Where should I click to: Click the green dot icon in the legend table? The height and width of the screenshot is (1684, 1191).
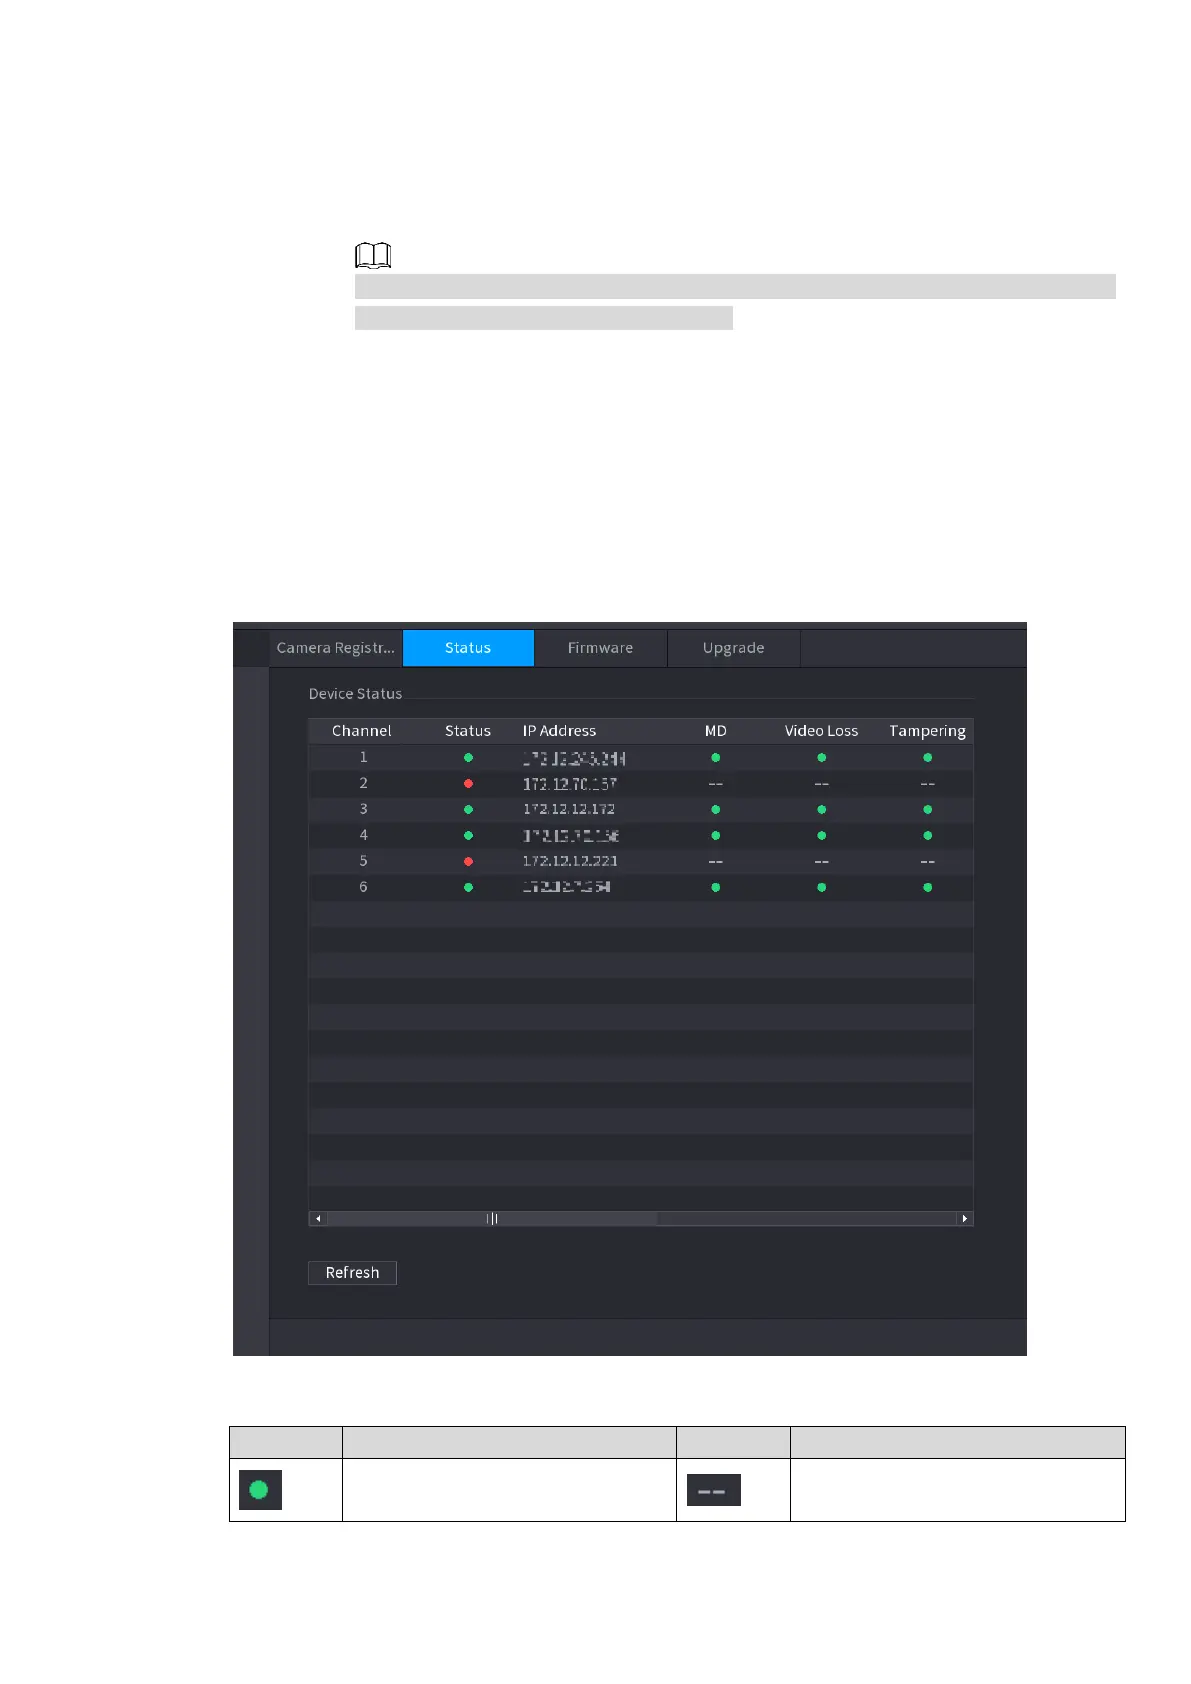(260, 1490)
